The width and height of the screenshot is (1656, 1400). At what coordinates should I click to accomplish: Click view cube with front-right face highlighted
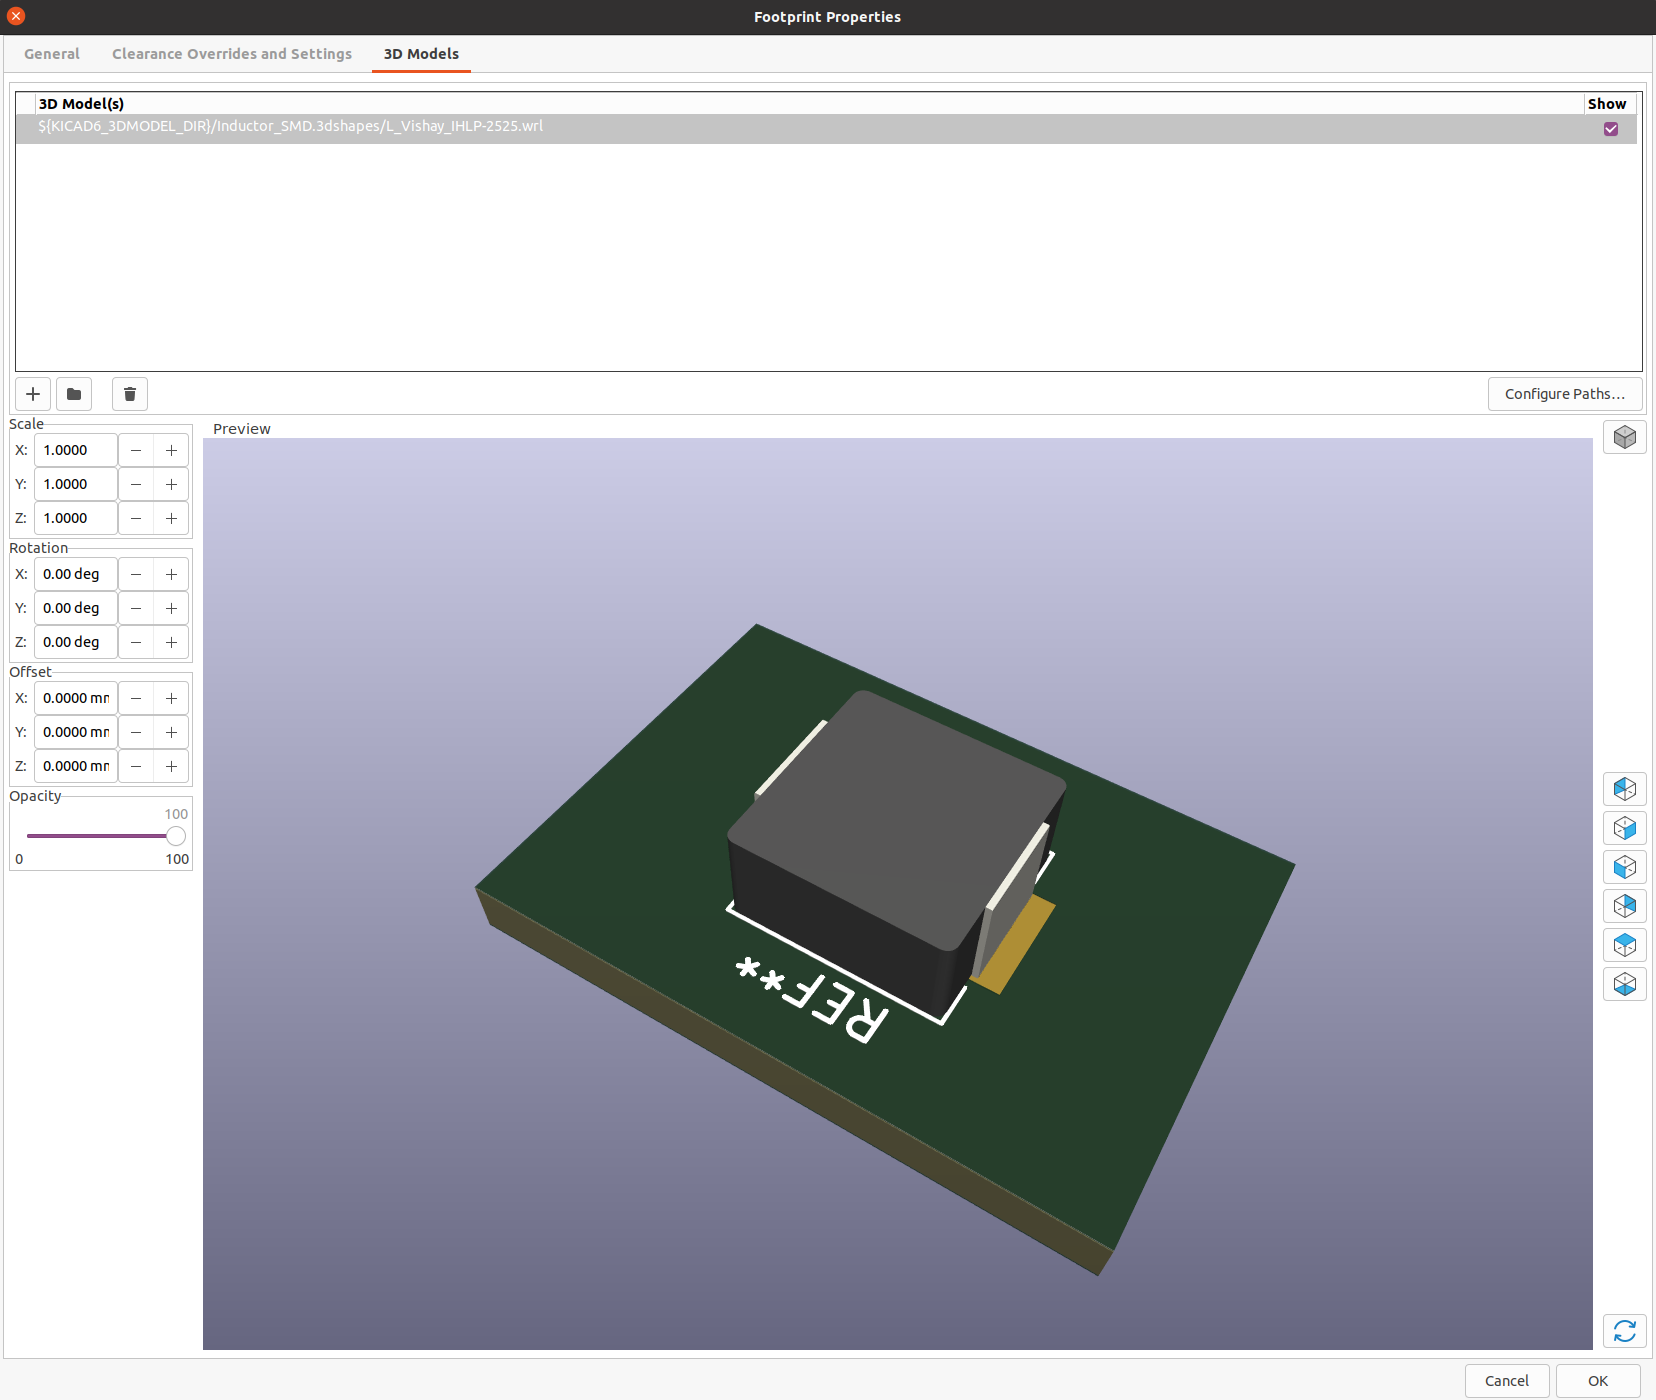pos(1624,828)
